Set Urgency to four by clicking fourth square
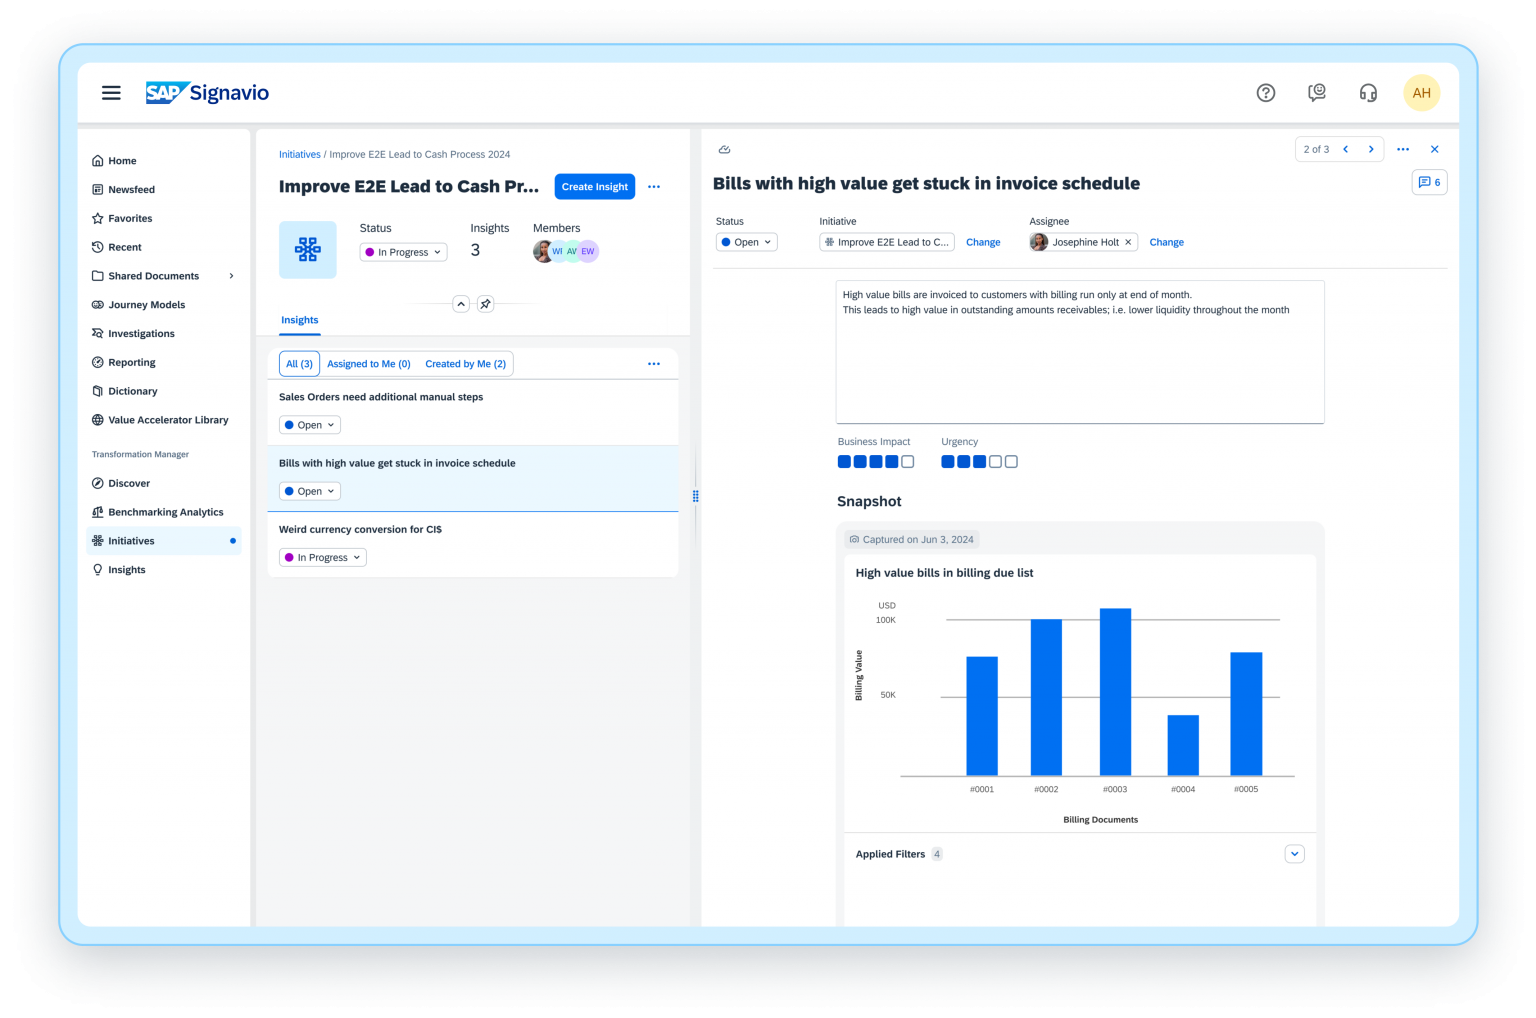The height and width of the screenshot is (1018, 1536). 994,461
